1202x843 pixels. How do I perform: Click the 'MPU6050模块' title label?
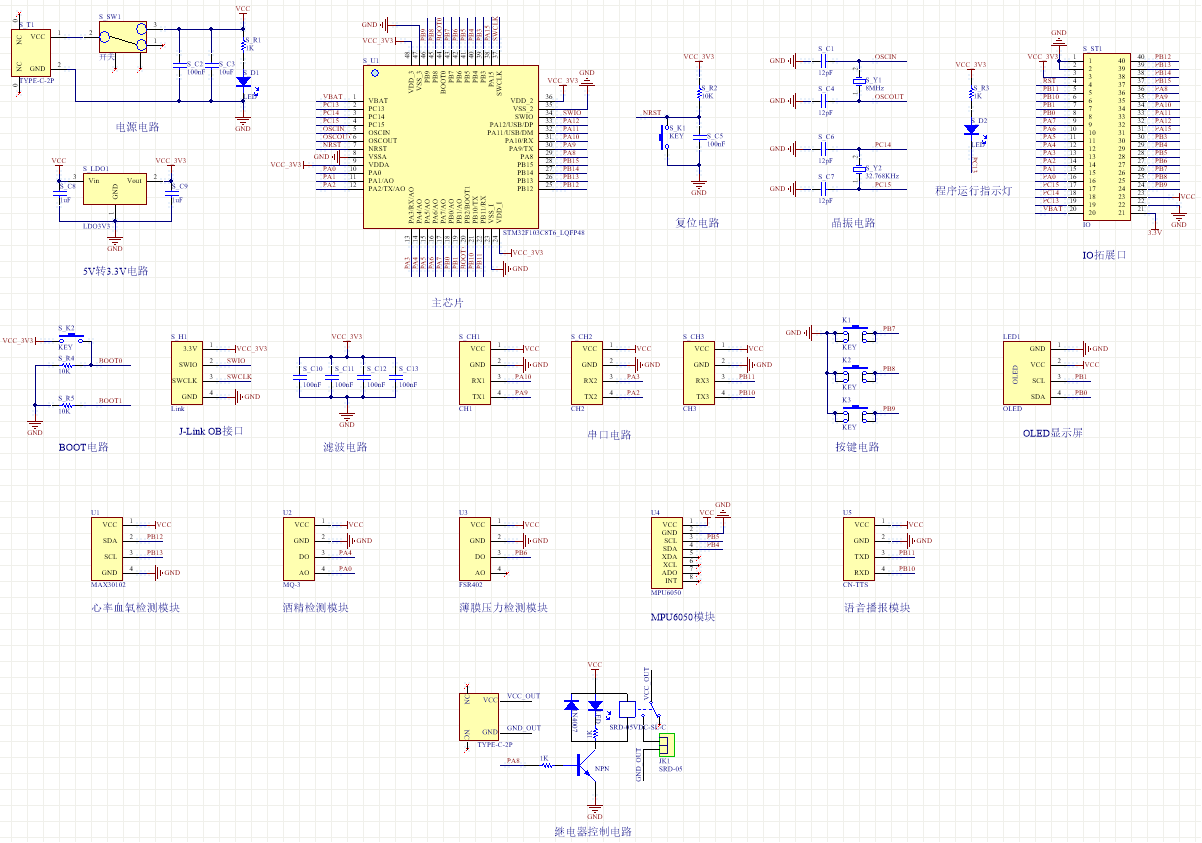point(683,616)
